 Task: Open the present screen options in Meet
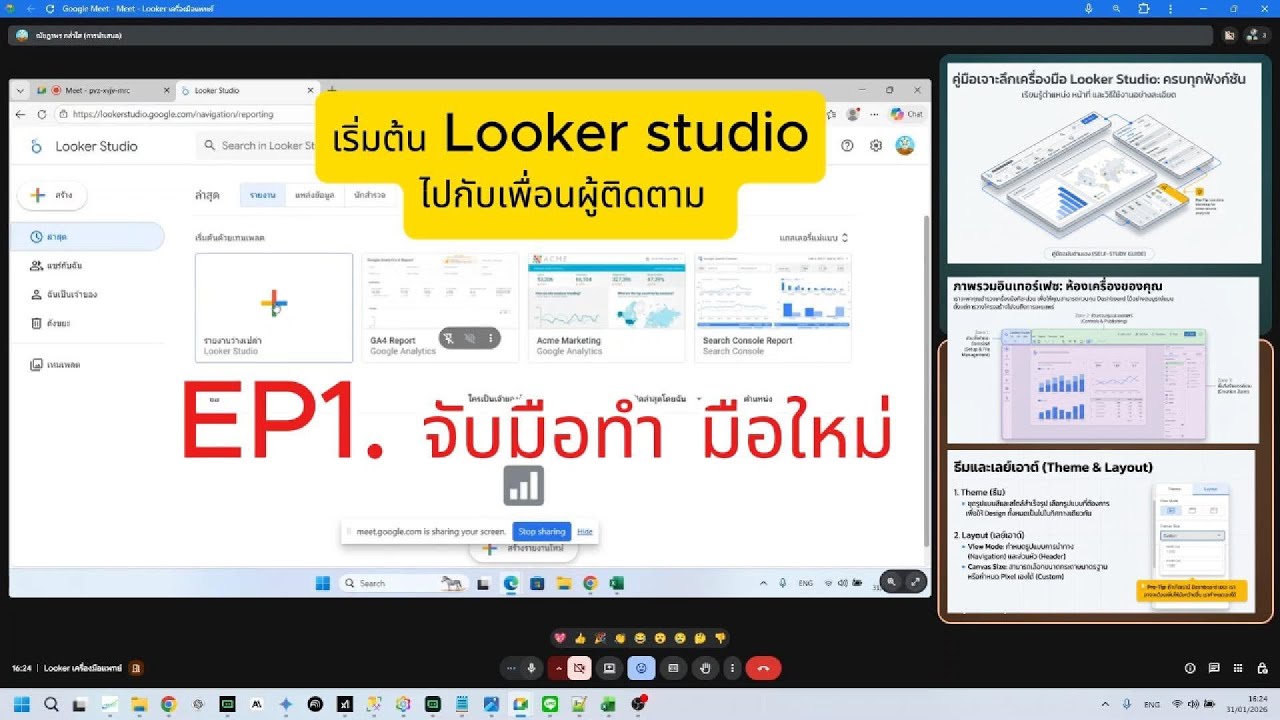click(x=609, y=668)
